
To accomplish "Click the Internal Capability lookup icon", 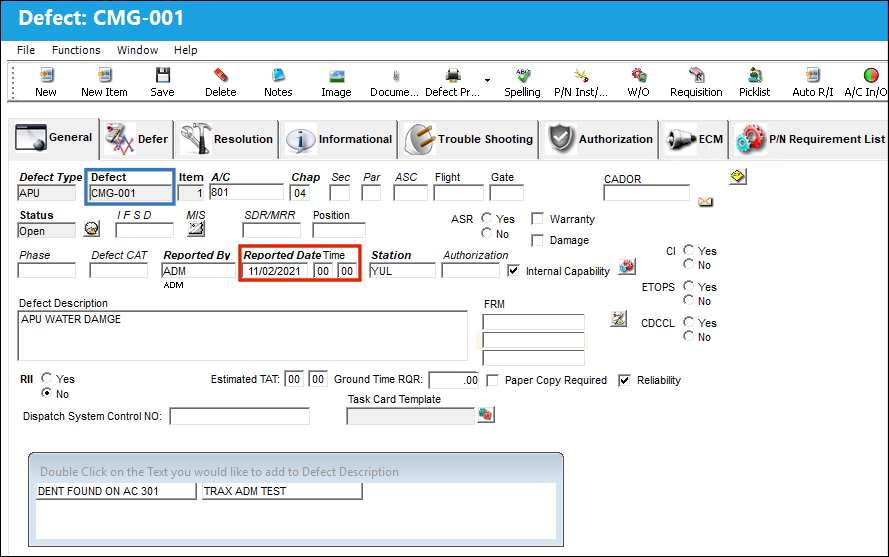I will 627,266.
